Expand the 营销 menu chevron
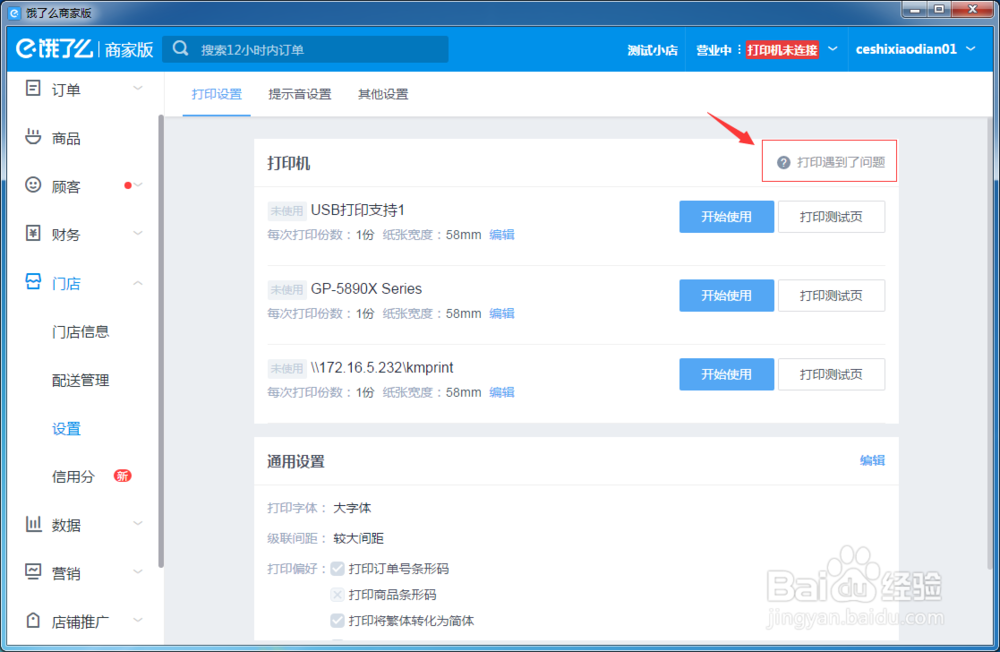This screenshot has height=652, width=1000. tap(138, 572)
